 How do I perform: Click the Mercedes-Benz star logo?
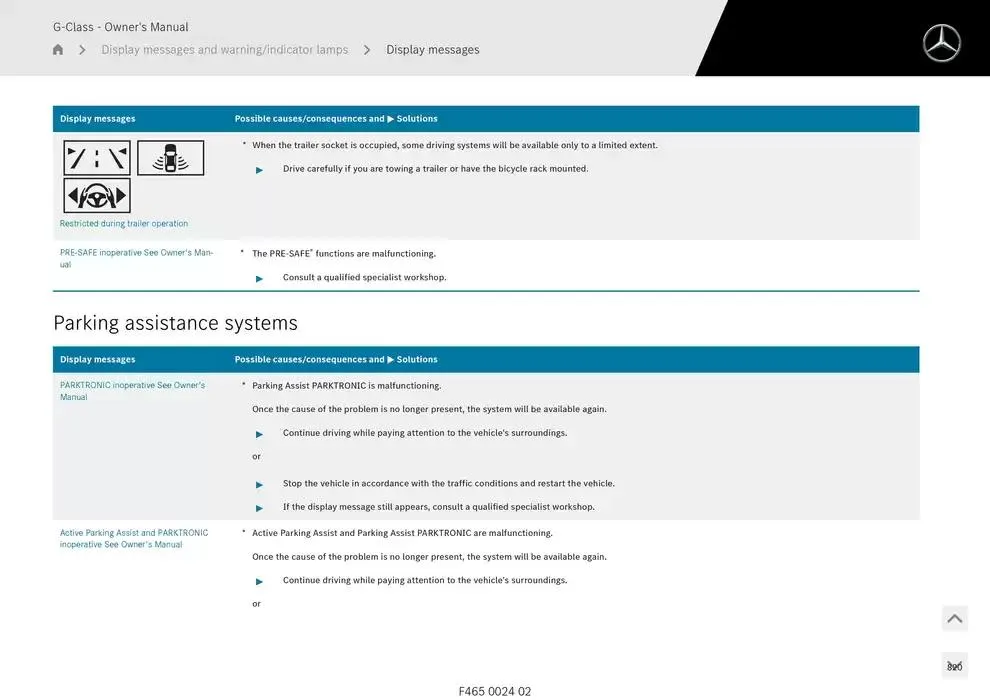(941, 43)
